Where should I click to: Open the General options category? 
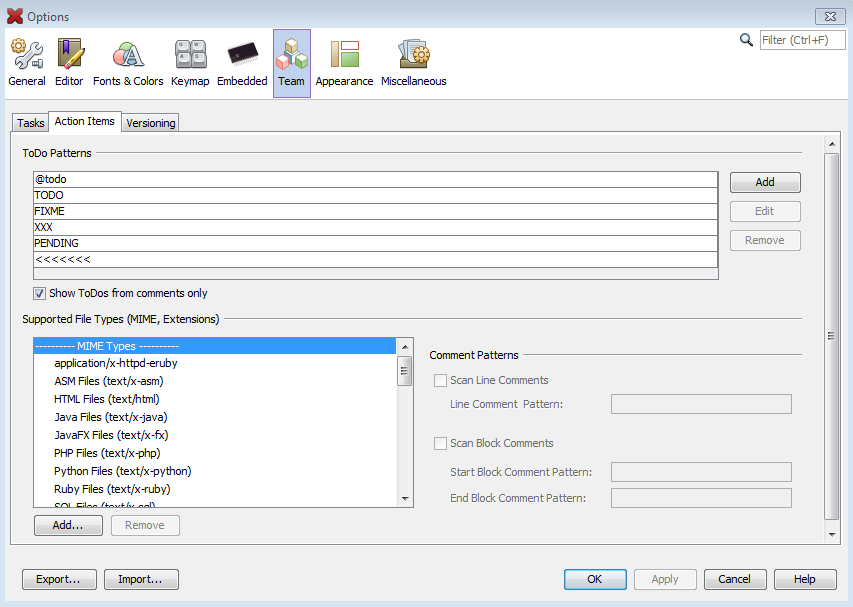pyautogui.click(x=27, y=63)
